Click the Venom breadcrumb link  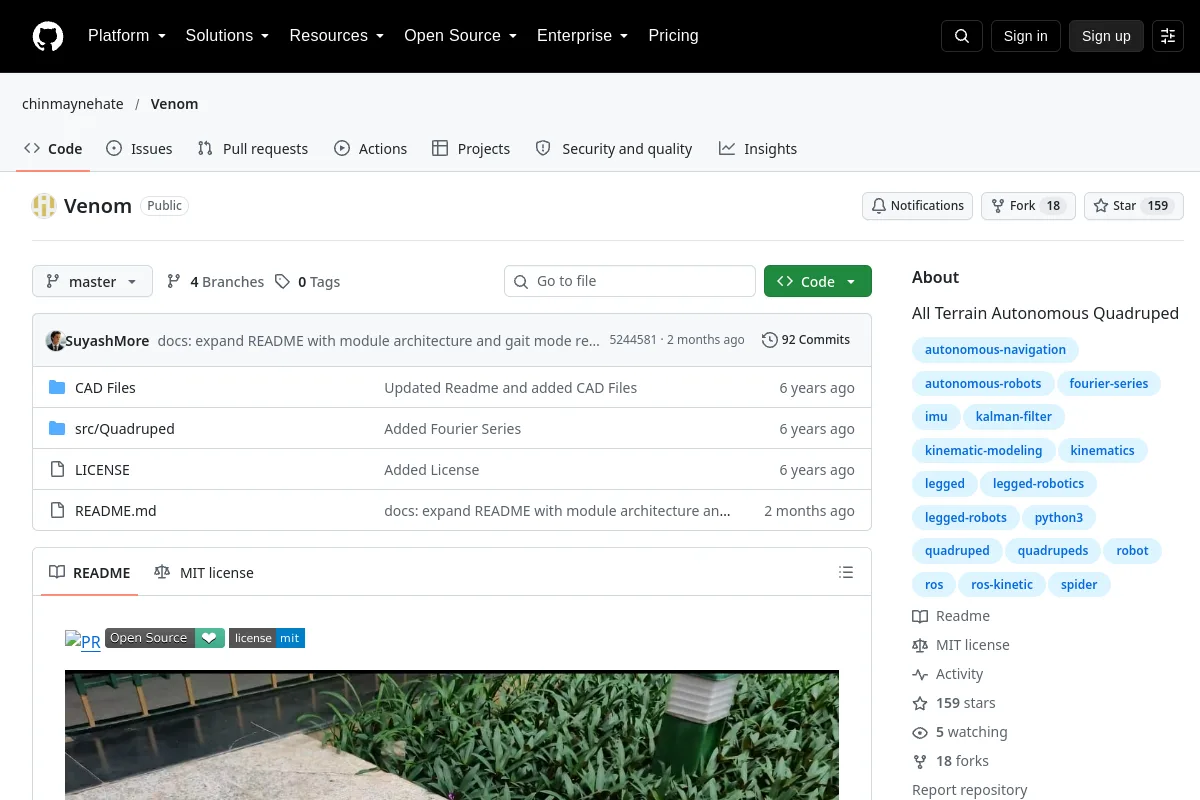pos(175,104)
